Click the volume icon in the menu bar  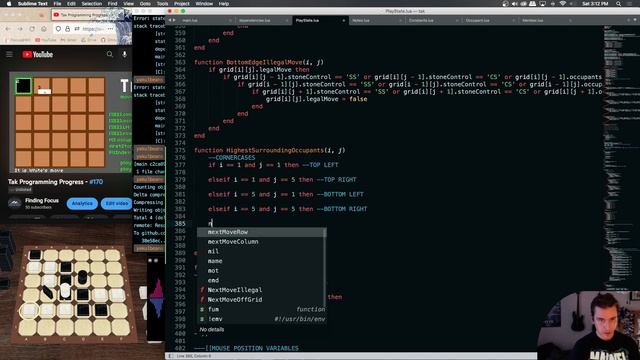point(514,4)
